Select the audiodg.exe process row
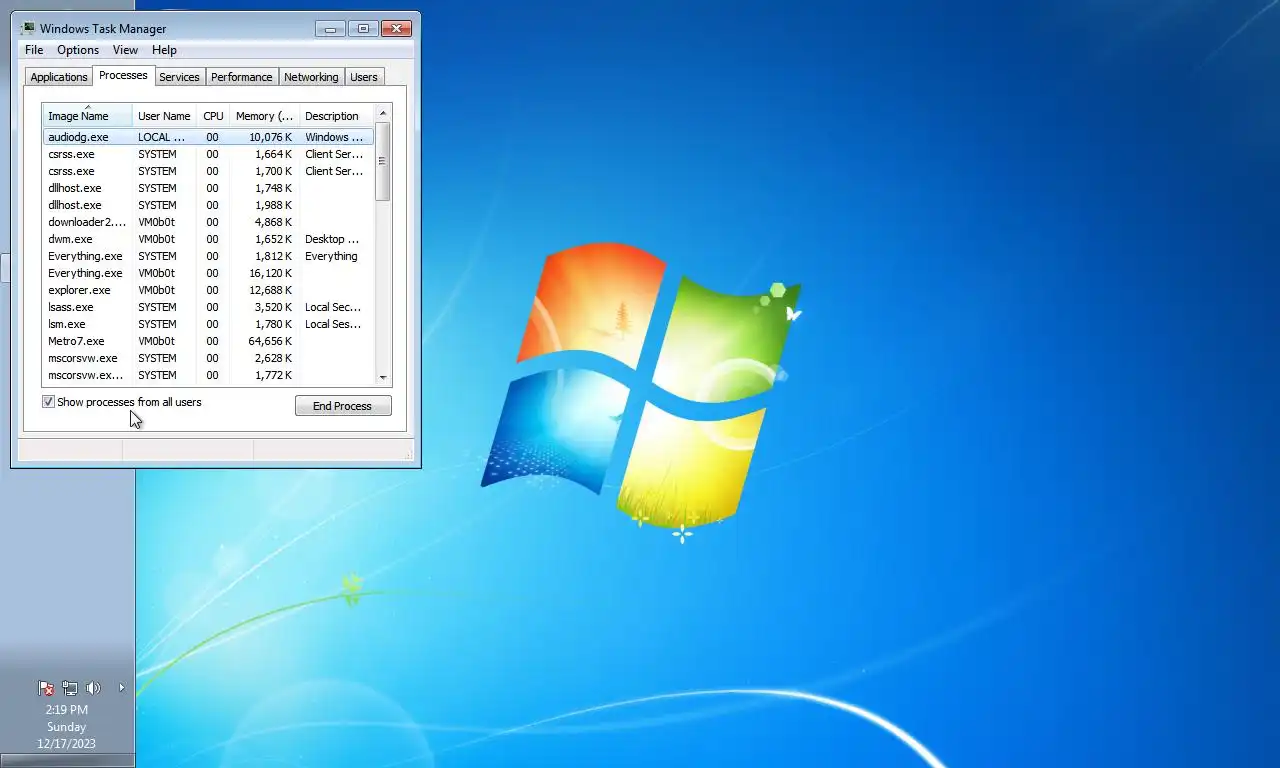This screenshot has width=1280, height=768. [x=208, y=137]
